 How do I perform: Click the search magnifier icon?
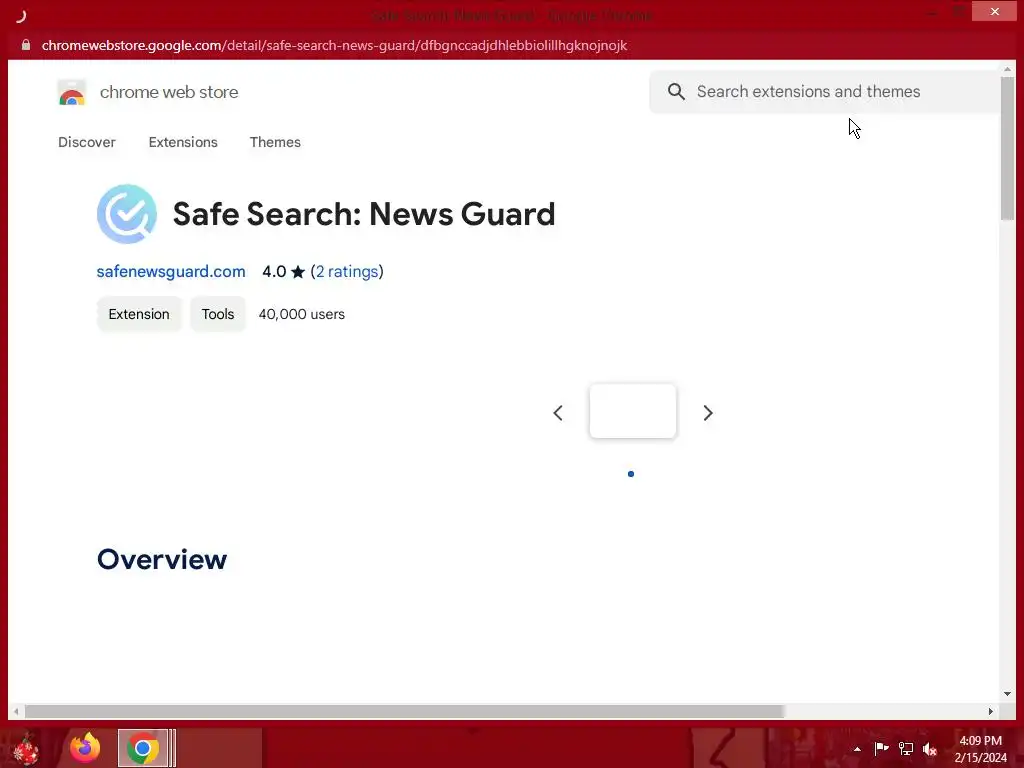[677, 91]
